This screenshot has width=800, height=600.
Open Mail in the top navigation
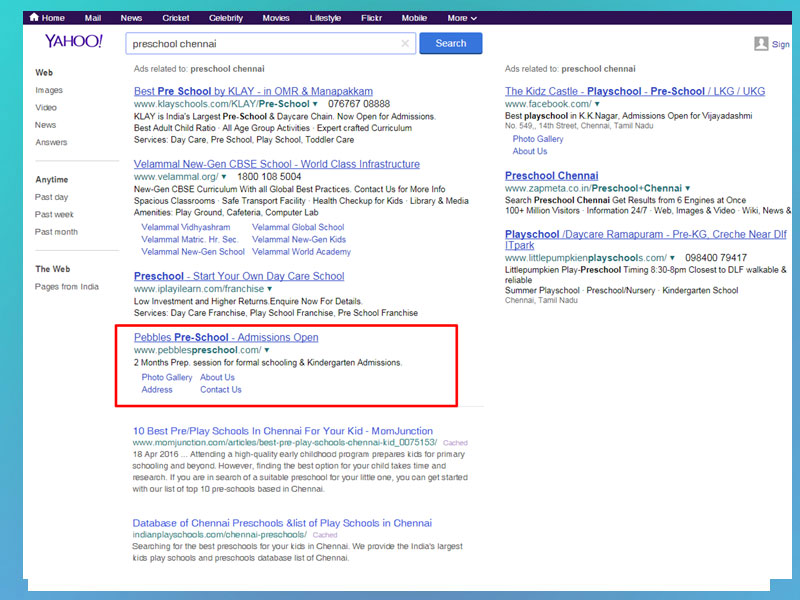pyautogui.click(x=93, y=18)
